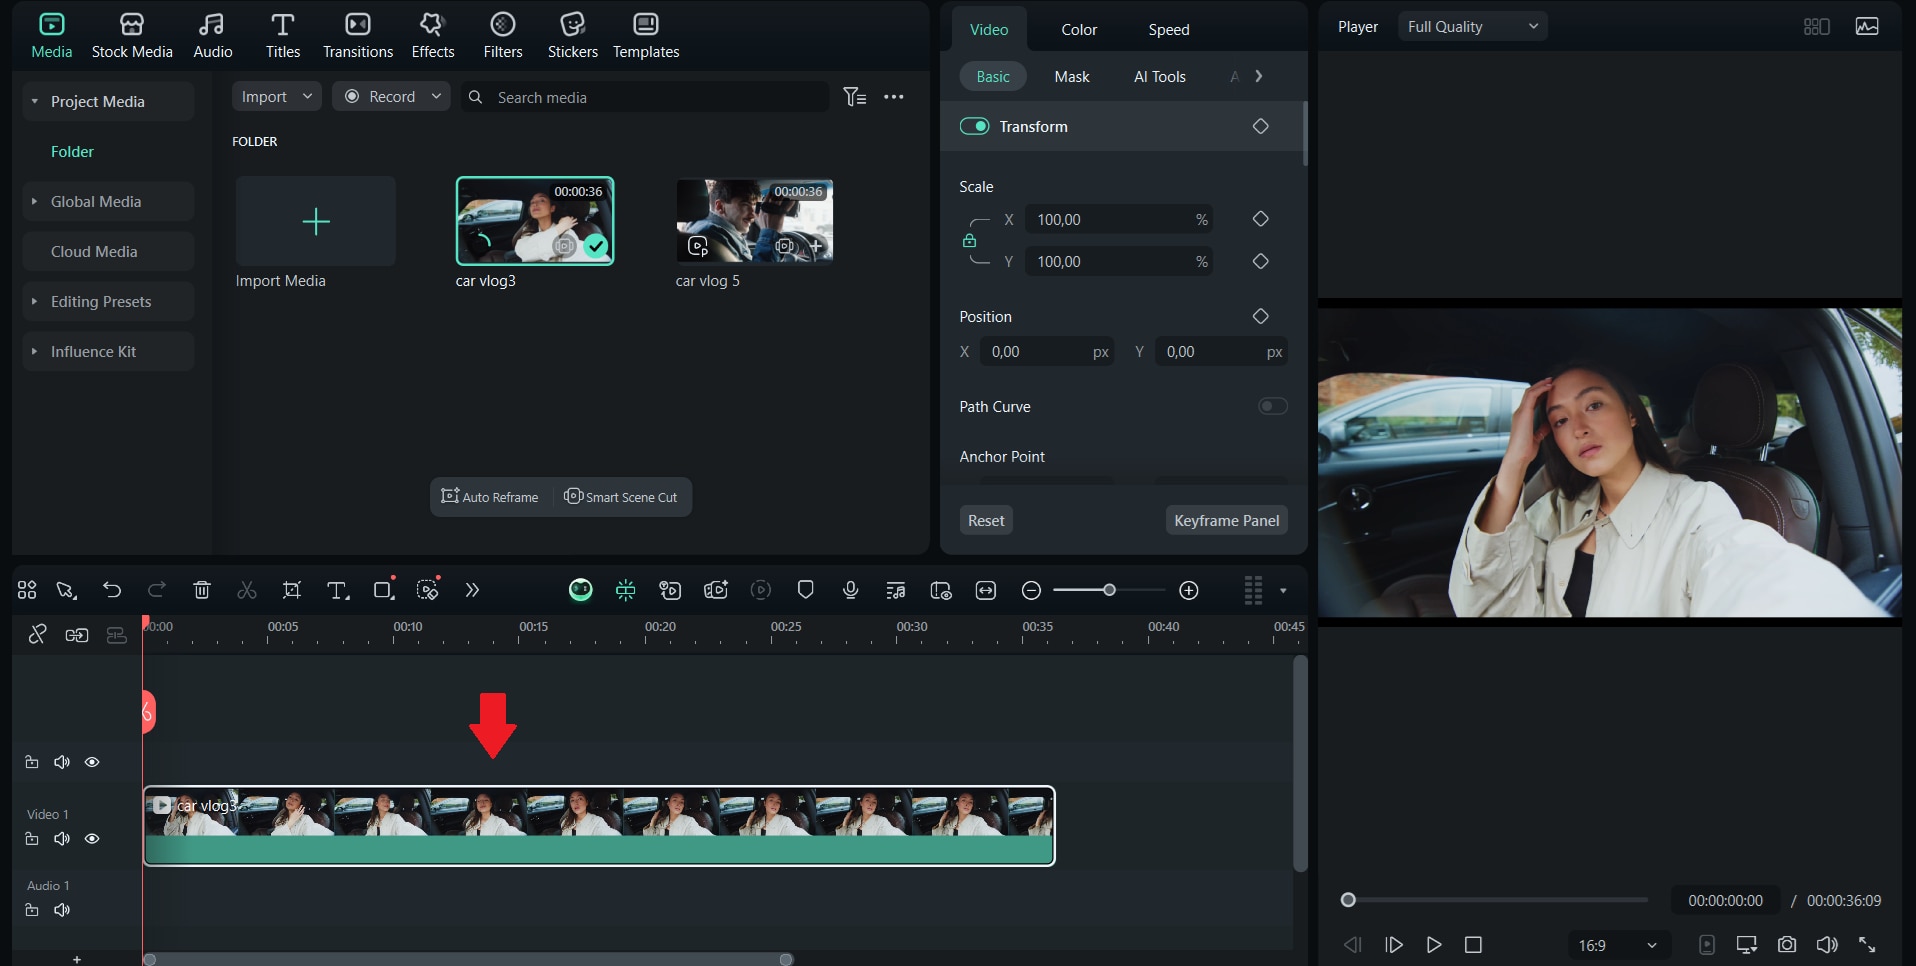Collapse the Project Media tree

(x=35, y=101)
